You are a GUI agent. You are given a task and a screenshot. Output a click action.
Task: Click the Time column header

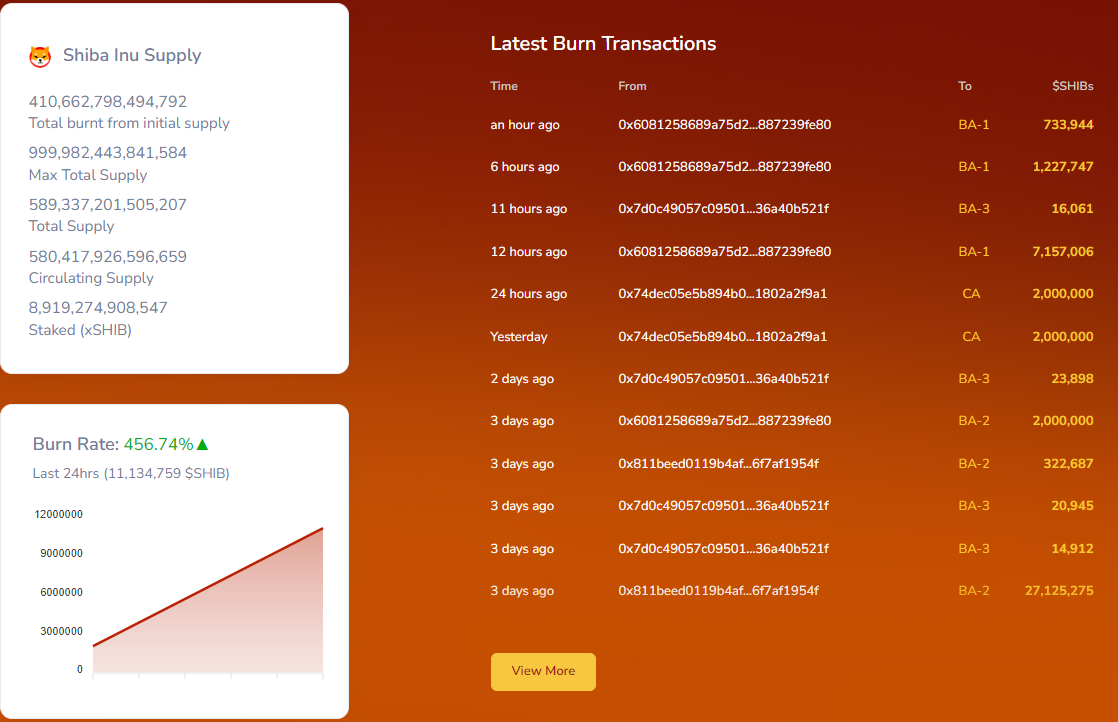(x=504, y=86)
